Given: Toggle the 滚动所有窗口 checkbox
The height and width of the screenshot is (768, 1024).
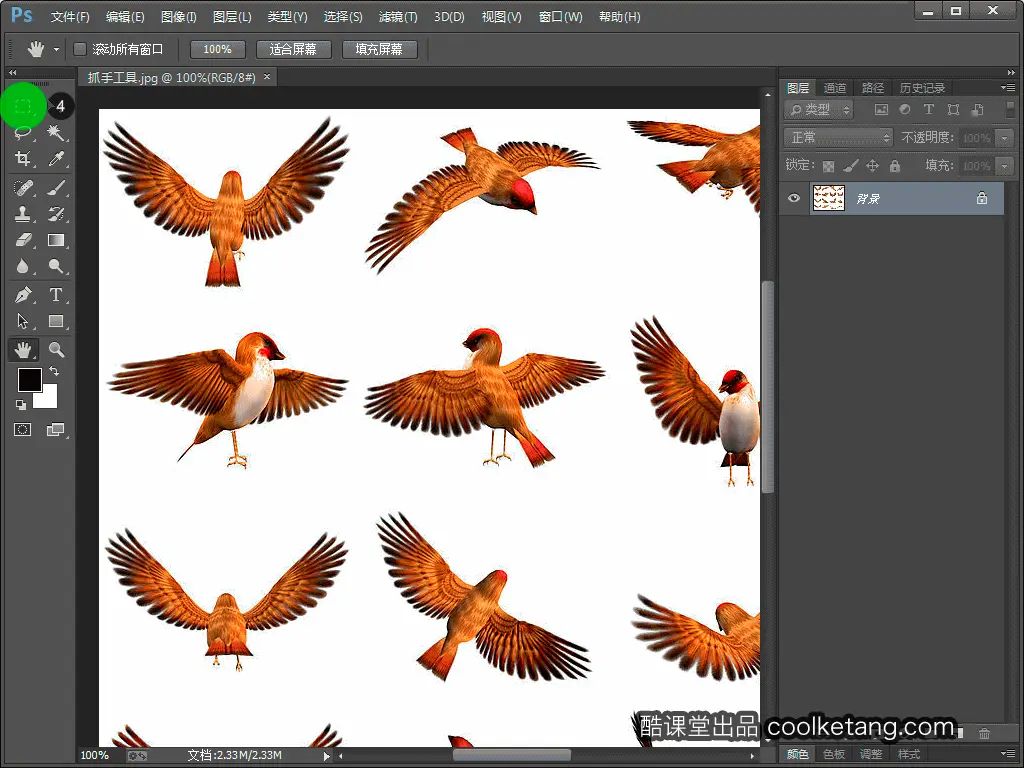Looking at the screenshot, I should (x=80, y=49).
